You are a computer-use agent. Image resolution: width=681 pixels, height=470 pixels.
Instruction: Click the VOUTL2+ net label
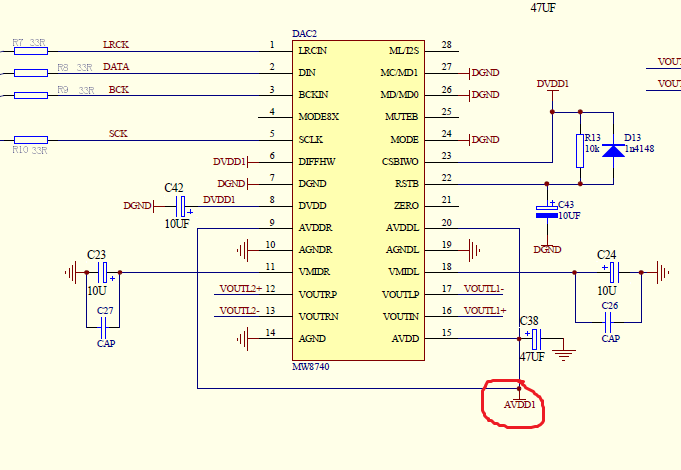[241, 289]
